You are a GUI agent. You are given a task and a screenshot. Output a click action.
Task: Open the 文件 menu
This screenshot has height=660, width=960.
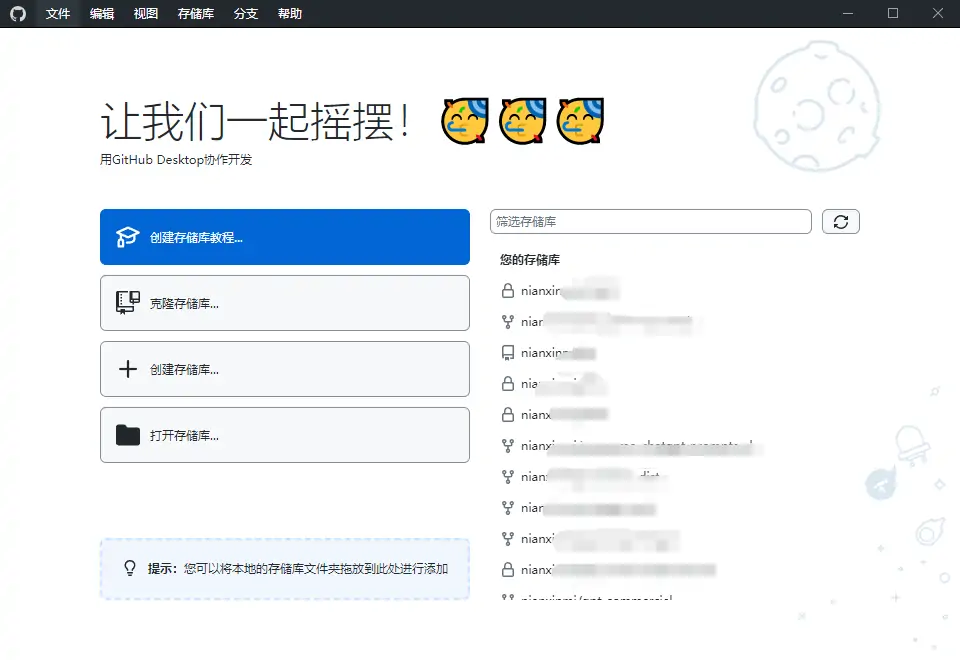click(x=57, y=13)
